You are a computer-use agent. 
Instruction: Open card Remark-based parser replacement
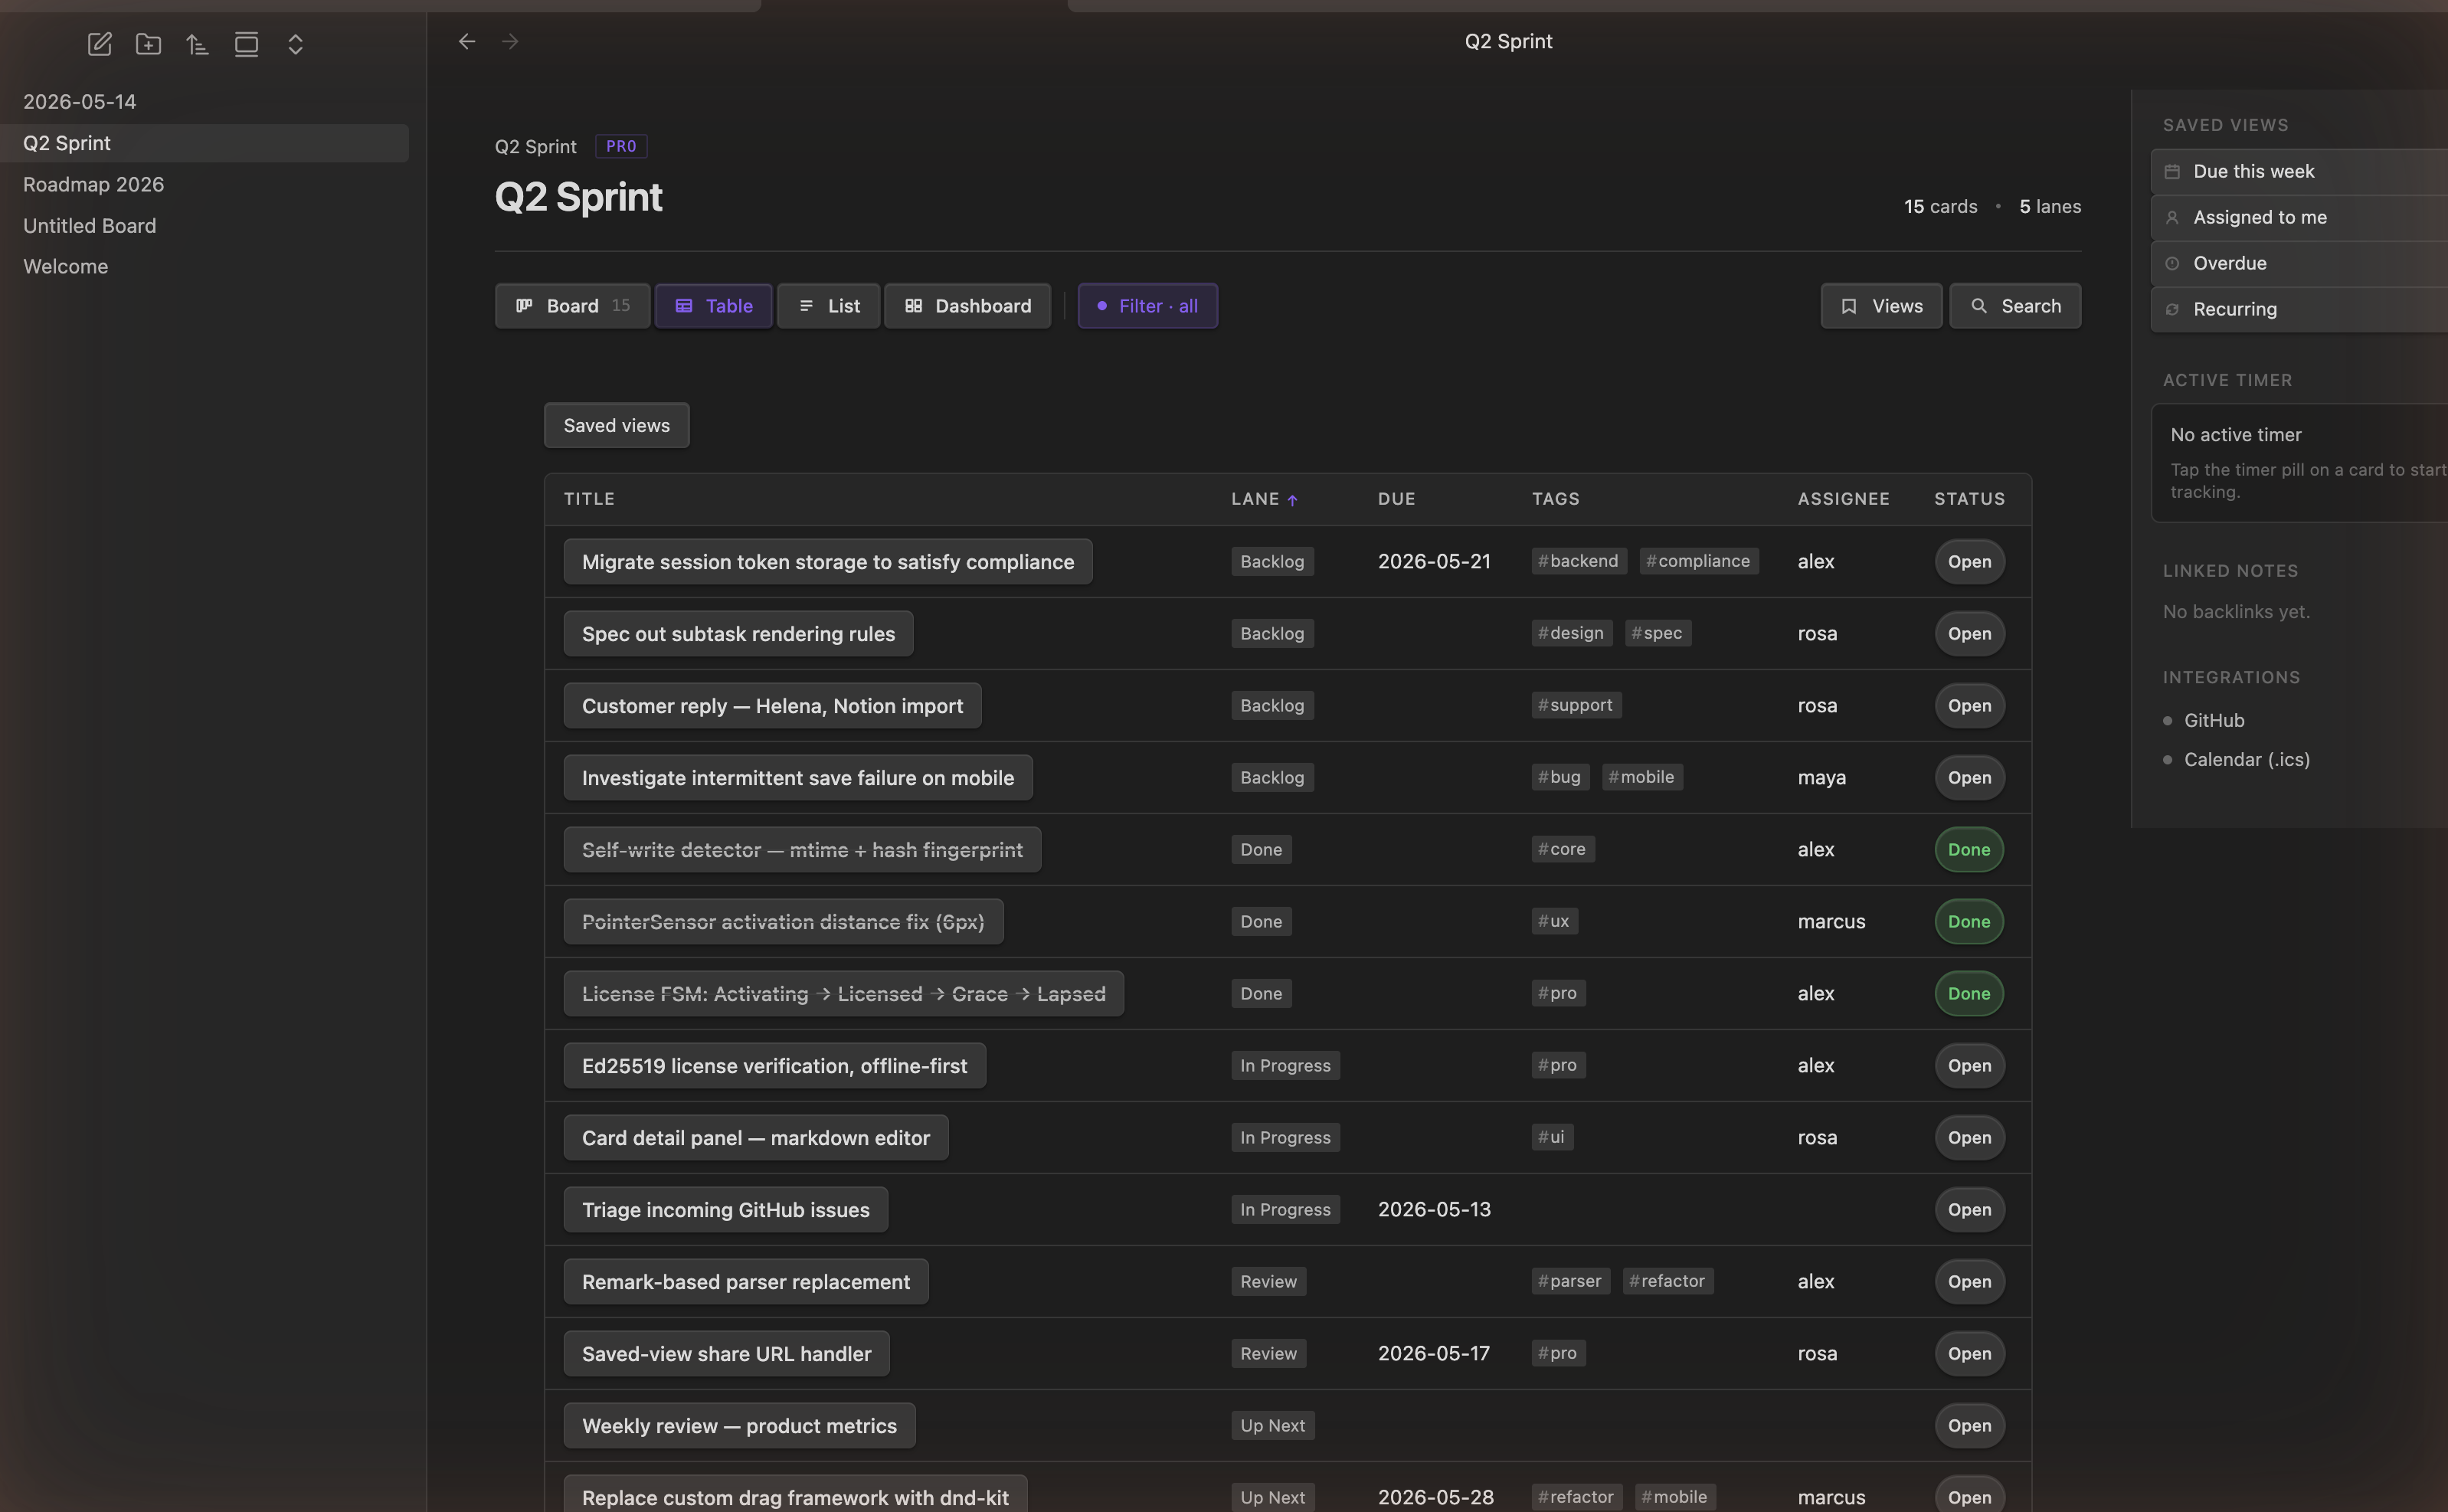point(746,1282)
